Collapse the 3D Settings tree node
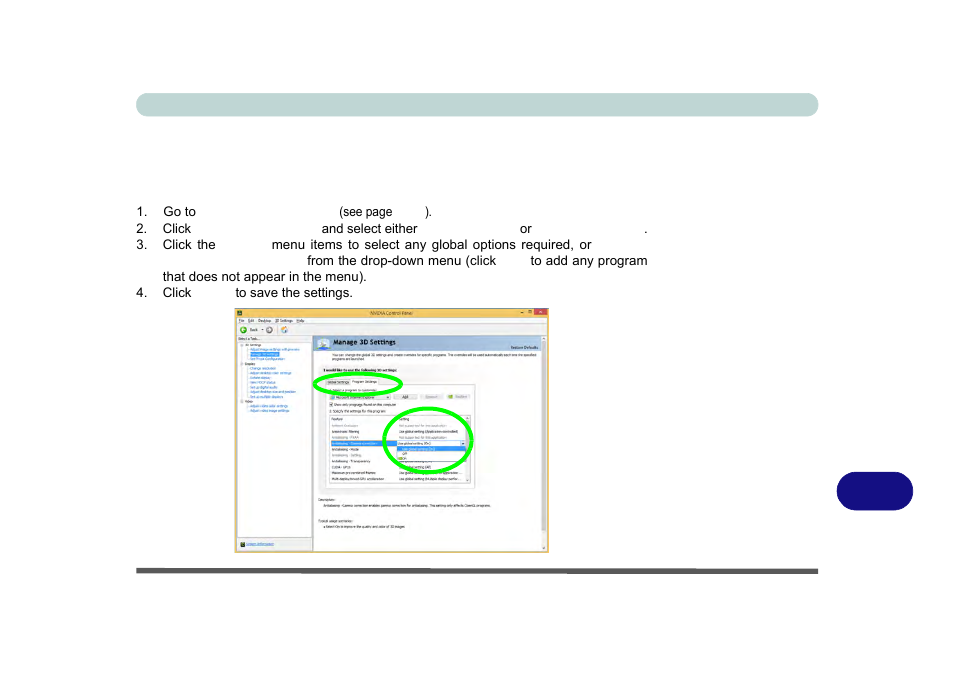This screenshot has width=954, height=673. click(242, 345)
